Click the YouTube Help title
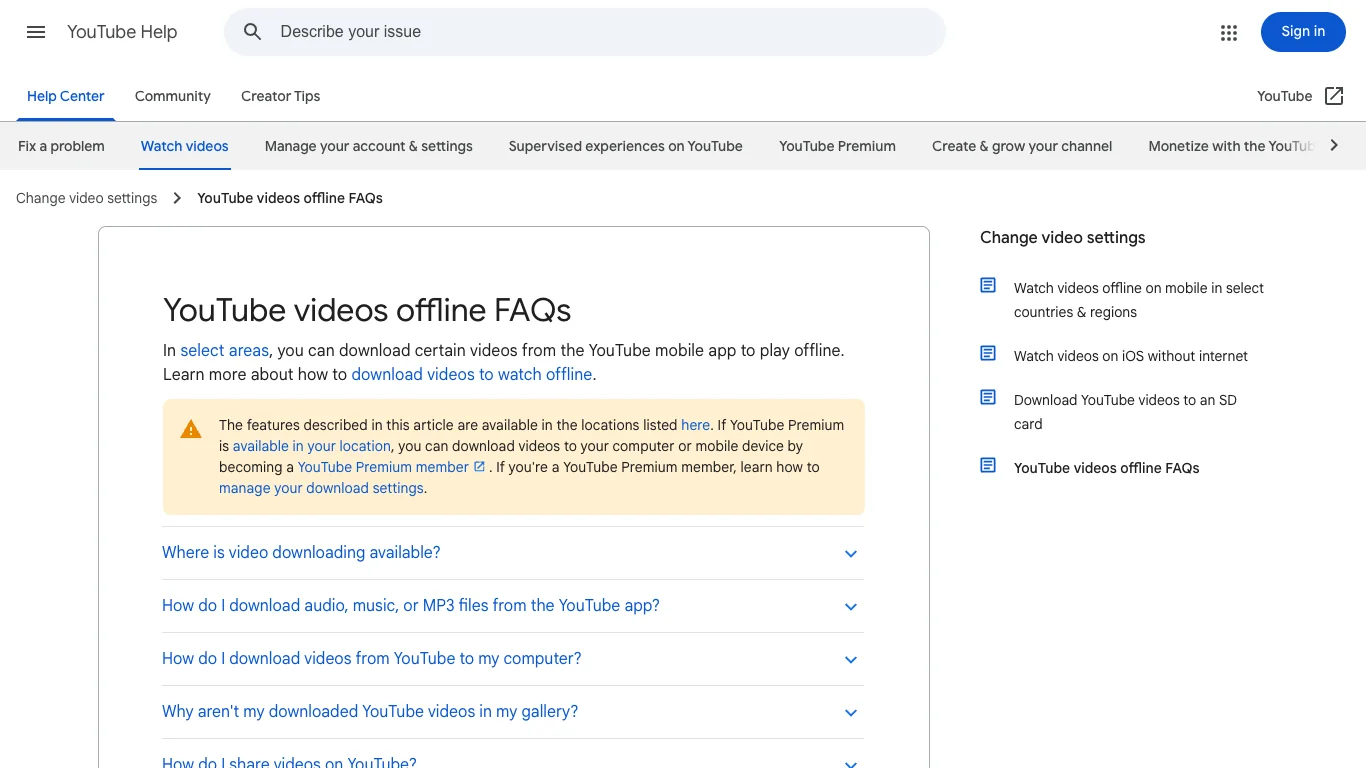This screenshot has width=1366, height=768. pyautogui.click(x=122, y=32)
